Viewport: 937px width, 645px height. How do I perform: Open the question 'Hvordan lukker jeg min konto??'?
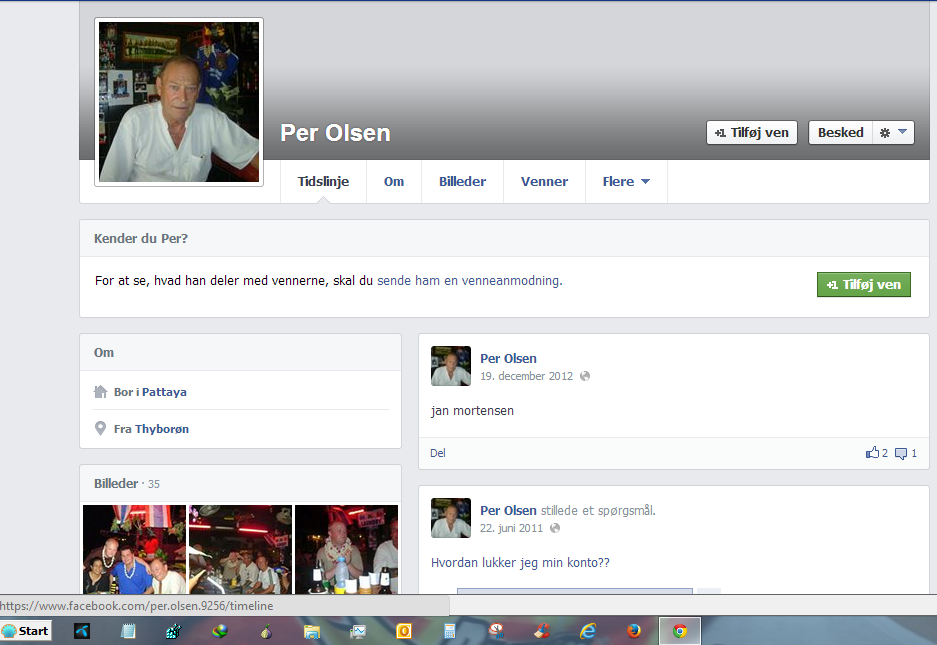point(520,563)
